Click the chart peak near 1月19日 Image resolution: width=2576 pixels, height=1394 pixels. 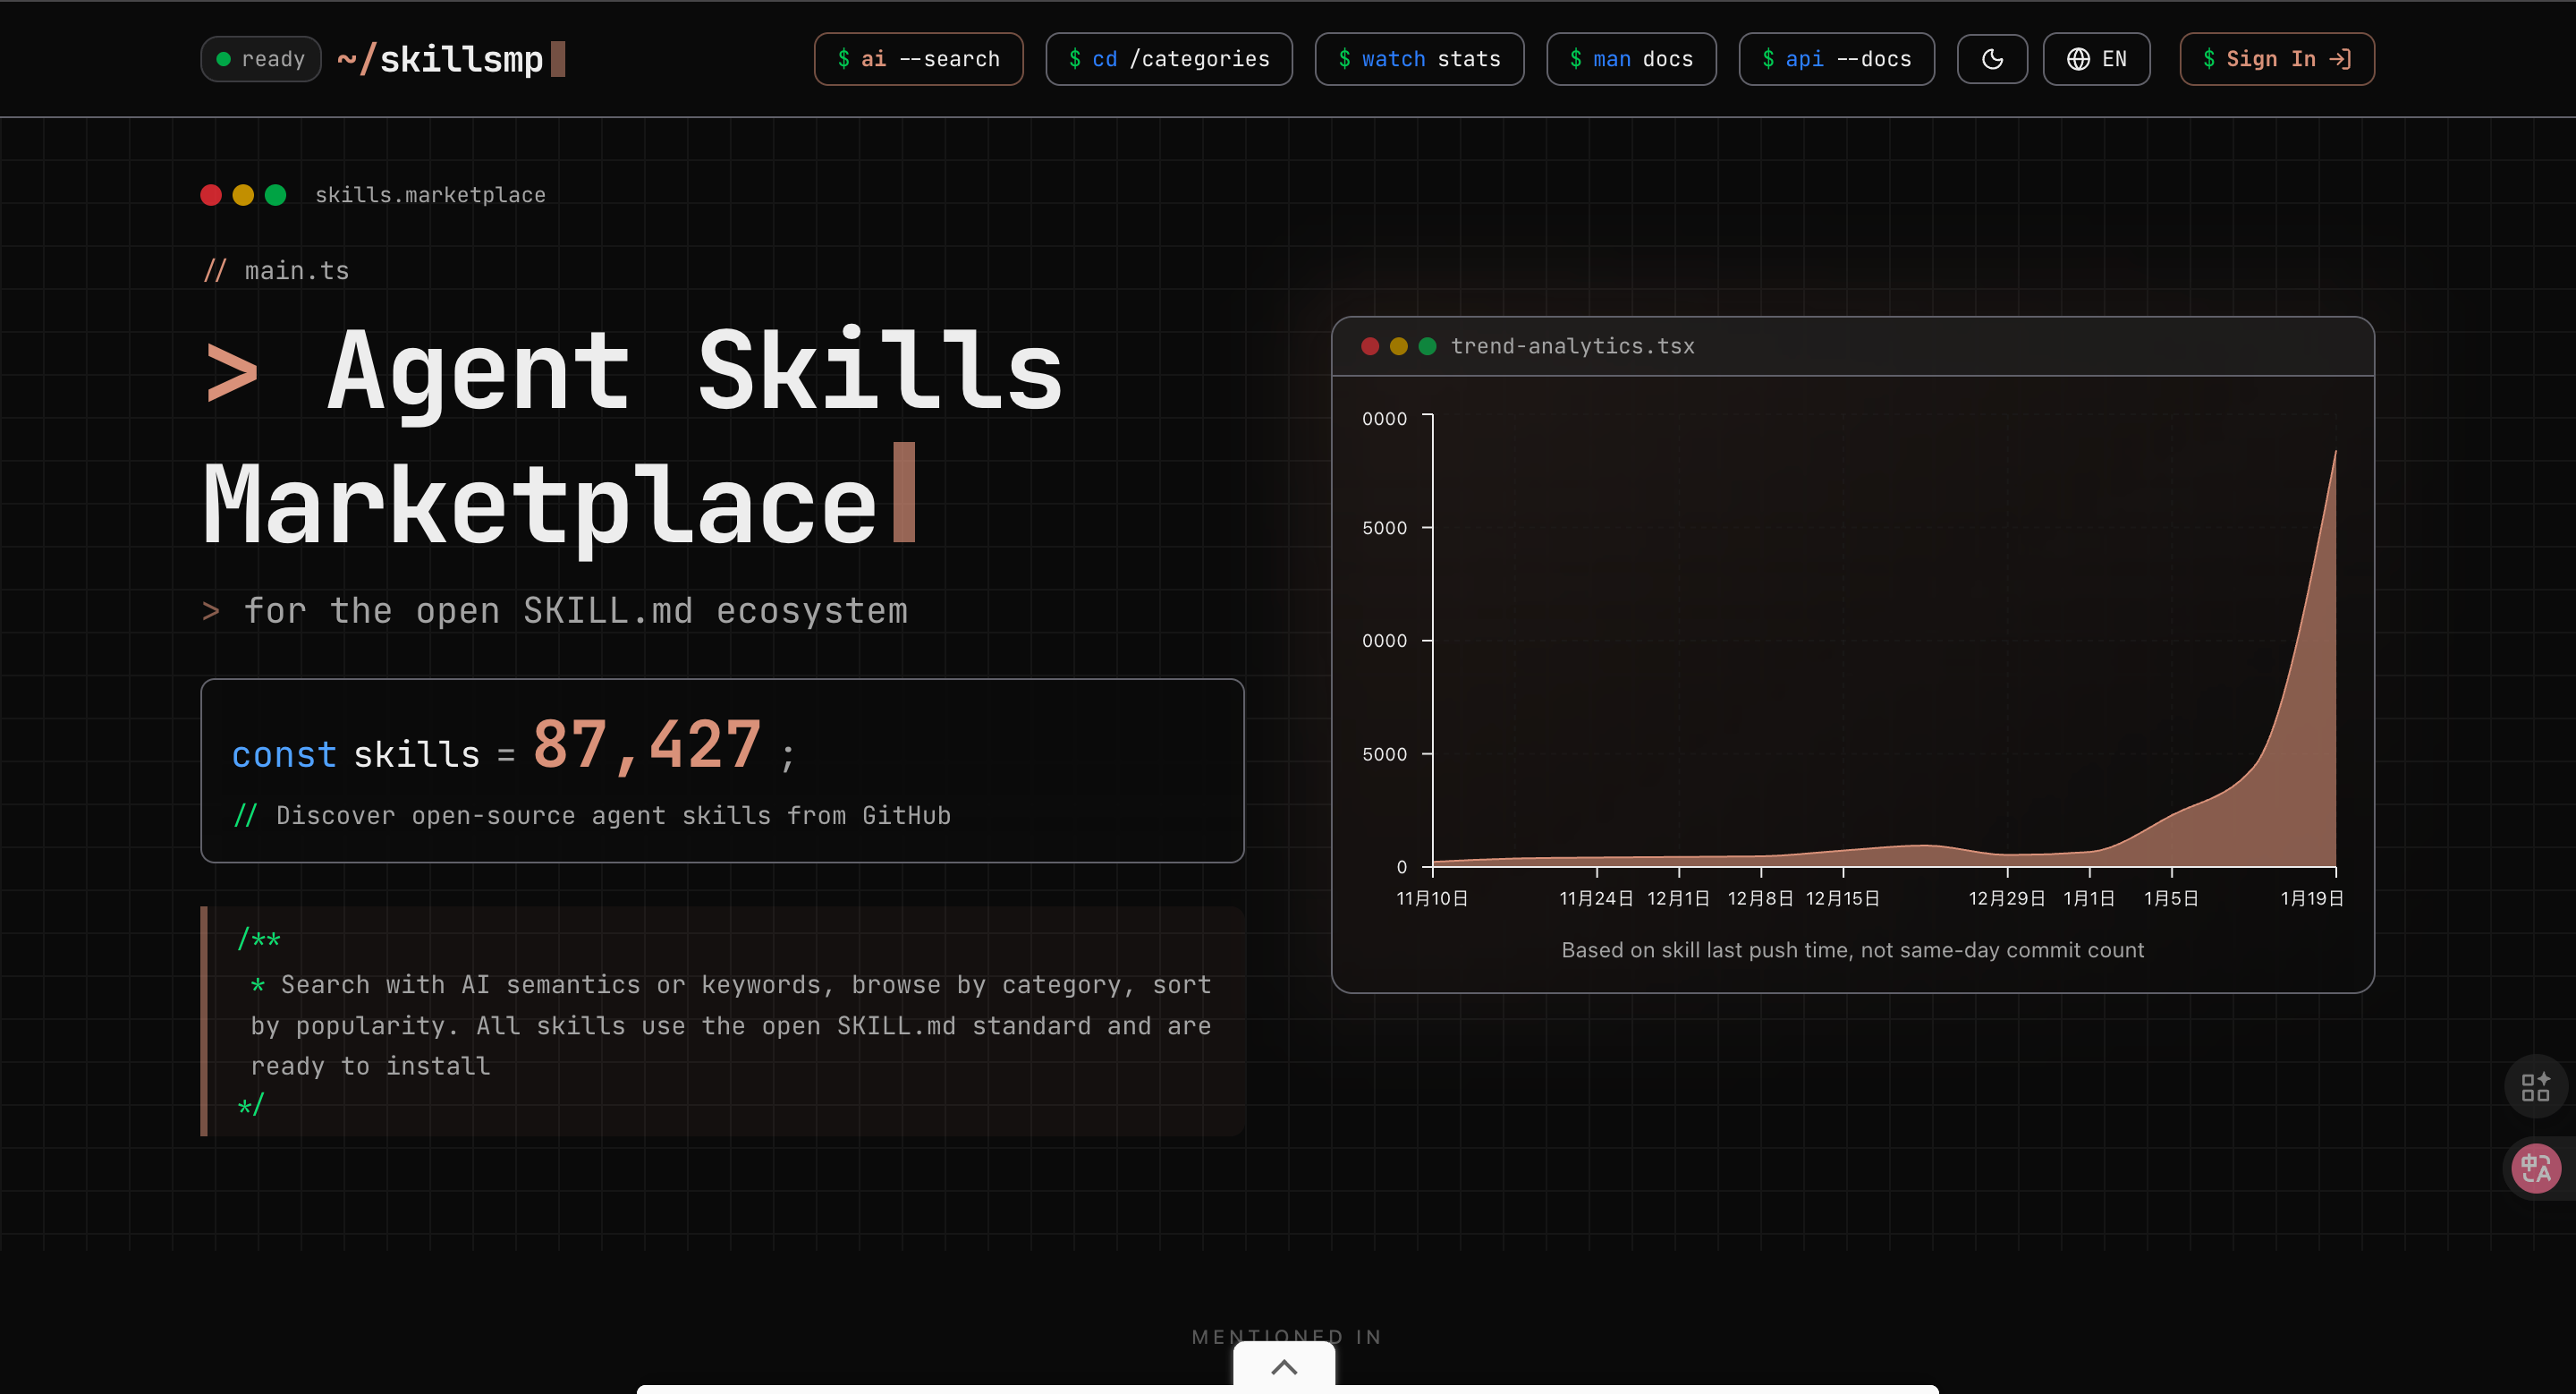click(2334, 456)
